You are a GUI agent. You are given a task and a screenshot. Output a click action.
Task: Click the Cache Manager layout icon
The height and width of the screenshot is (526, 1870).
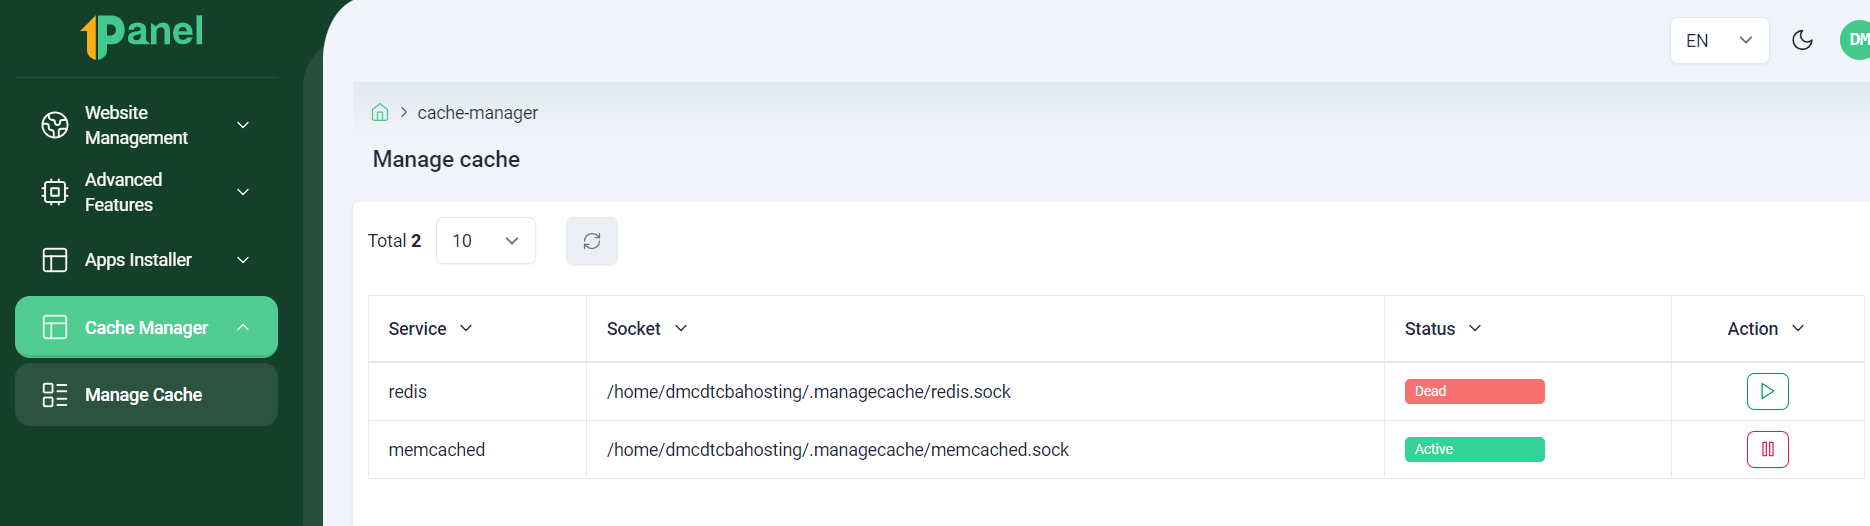click(55, 327)
